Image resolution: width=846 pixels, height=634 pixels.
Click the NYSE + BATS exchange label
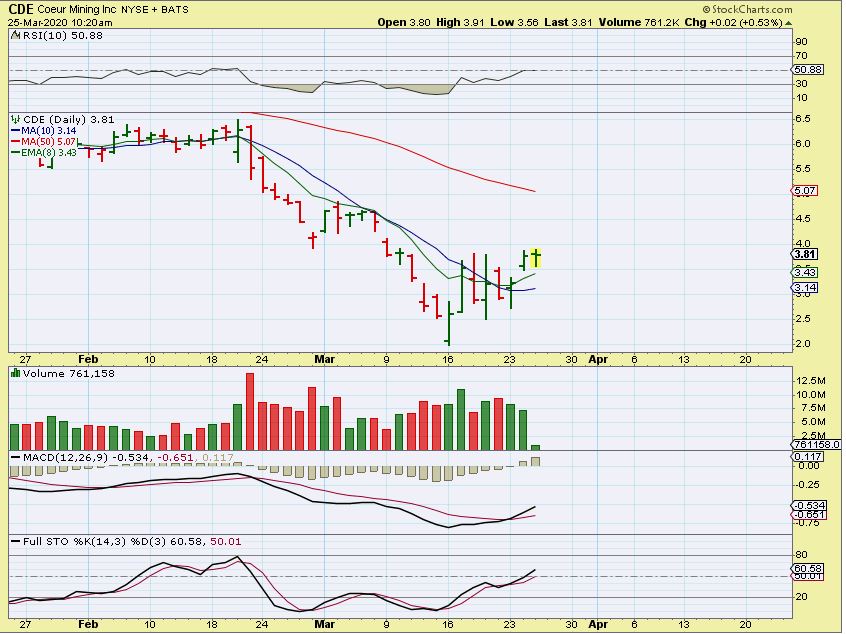[x=155, y=10]
